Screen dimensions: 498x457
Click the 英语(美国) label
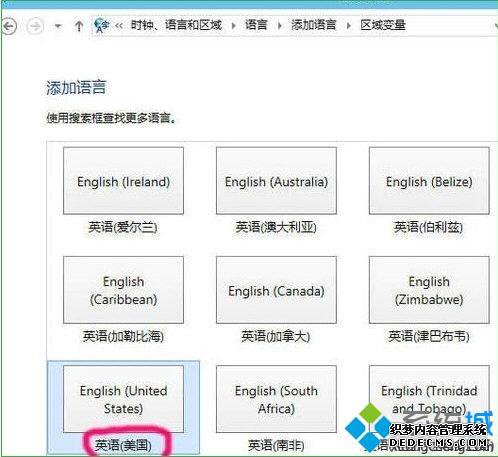[x=123, y=445]
